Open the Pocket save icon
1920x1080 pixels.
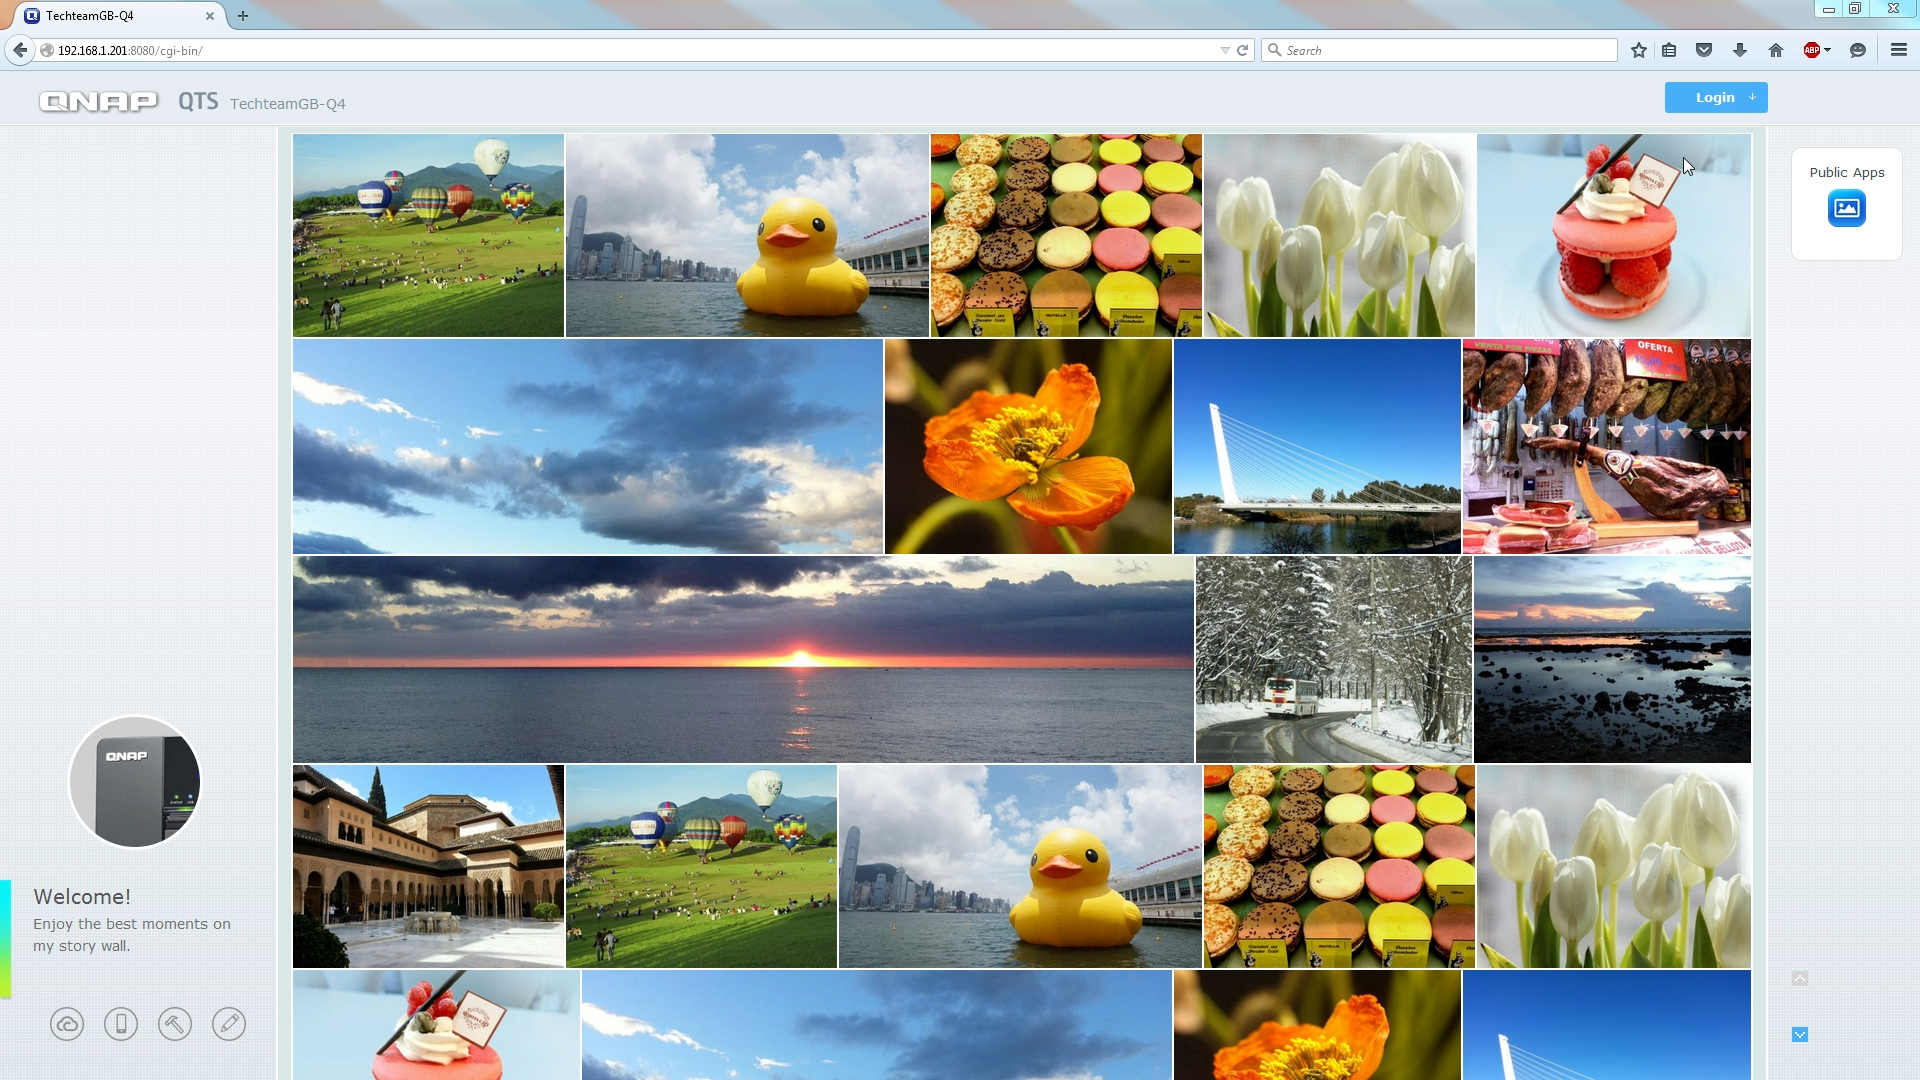pyautogui.click(x=1704, y=50)
